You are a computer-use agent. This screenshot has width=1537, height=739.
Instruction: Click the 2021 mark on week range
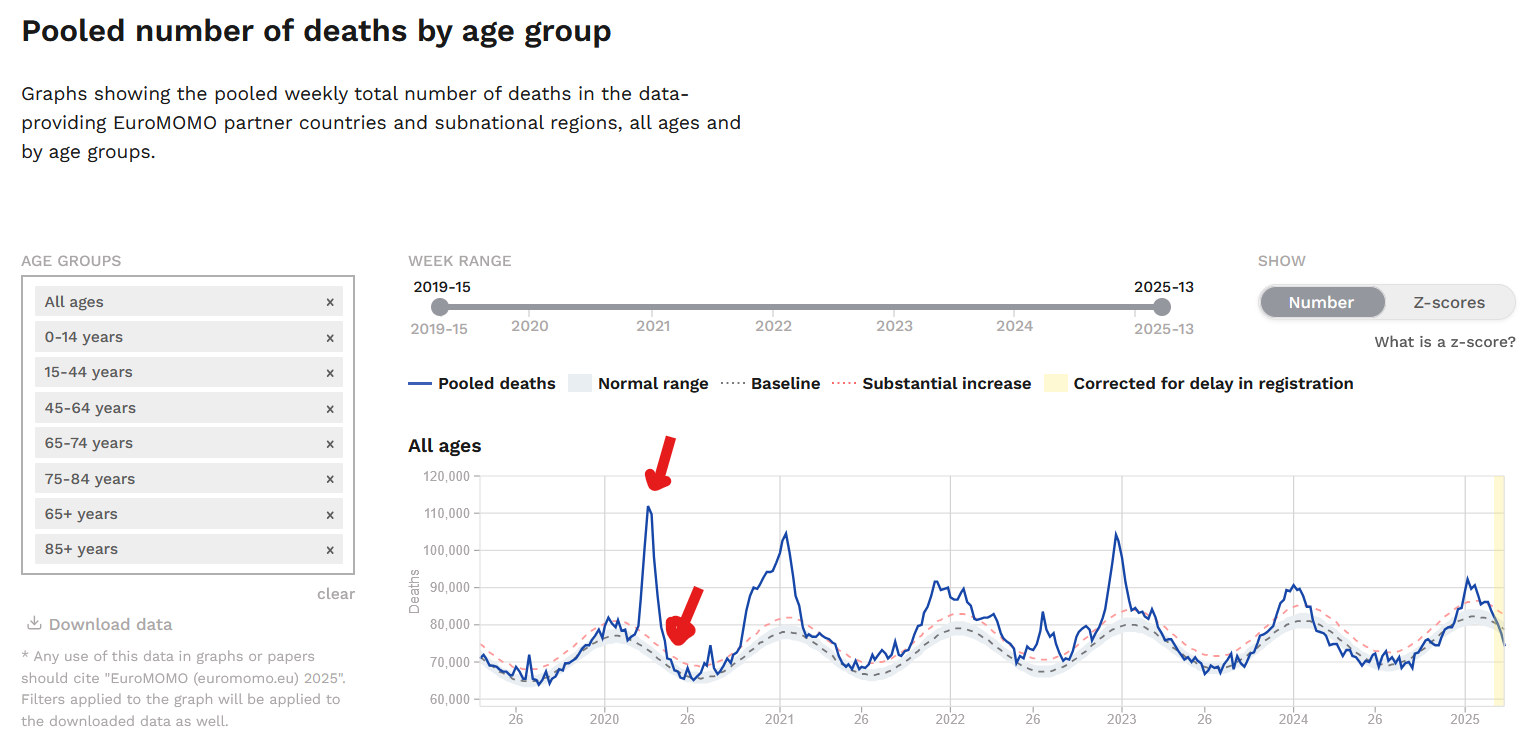click(653, 325)
